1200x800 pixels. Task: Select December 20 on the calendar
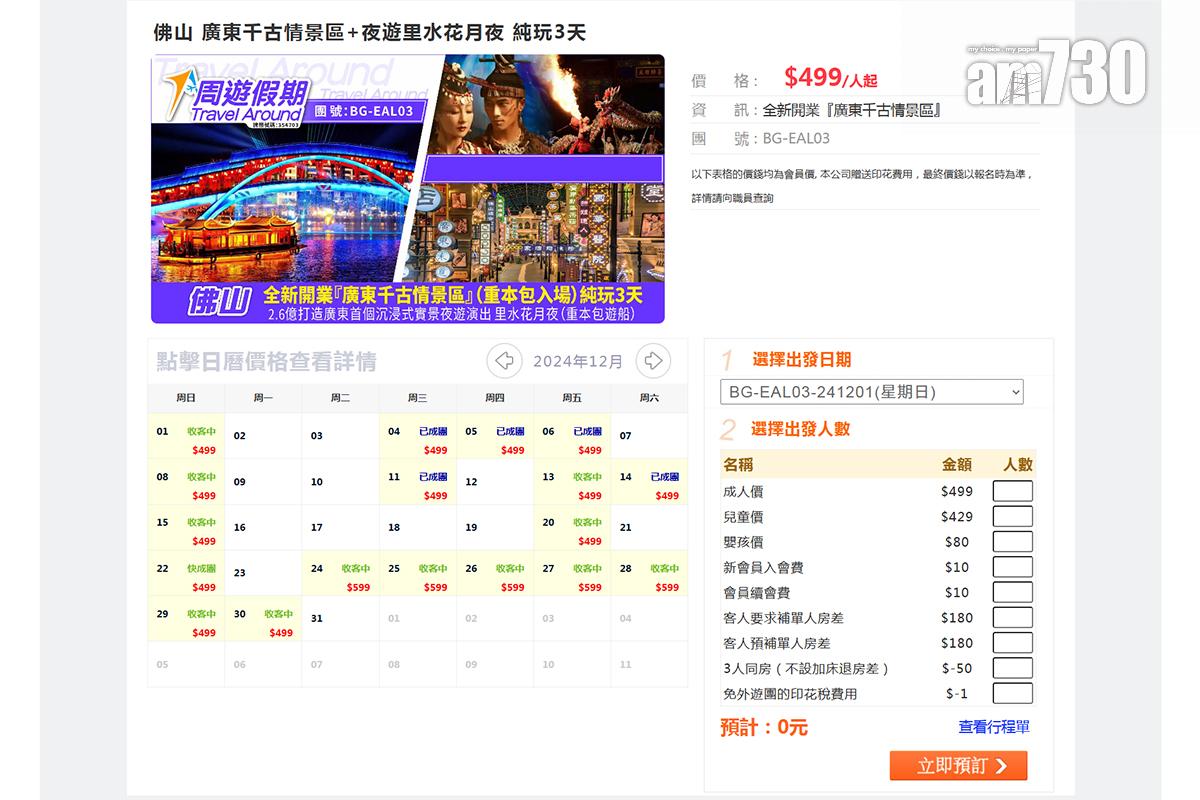[x=572, y=531]
